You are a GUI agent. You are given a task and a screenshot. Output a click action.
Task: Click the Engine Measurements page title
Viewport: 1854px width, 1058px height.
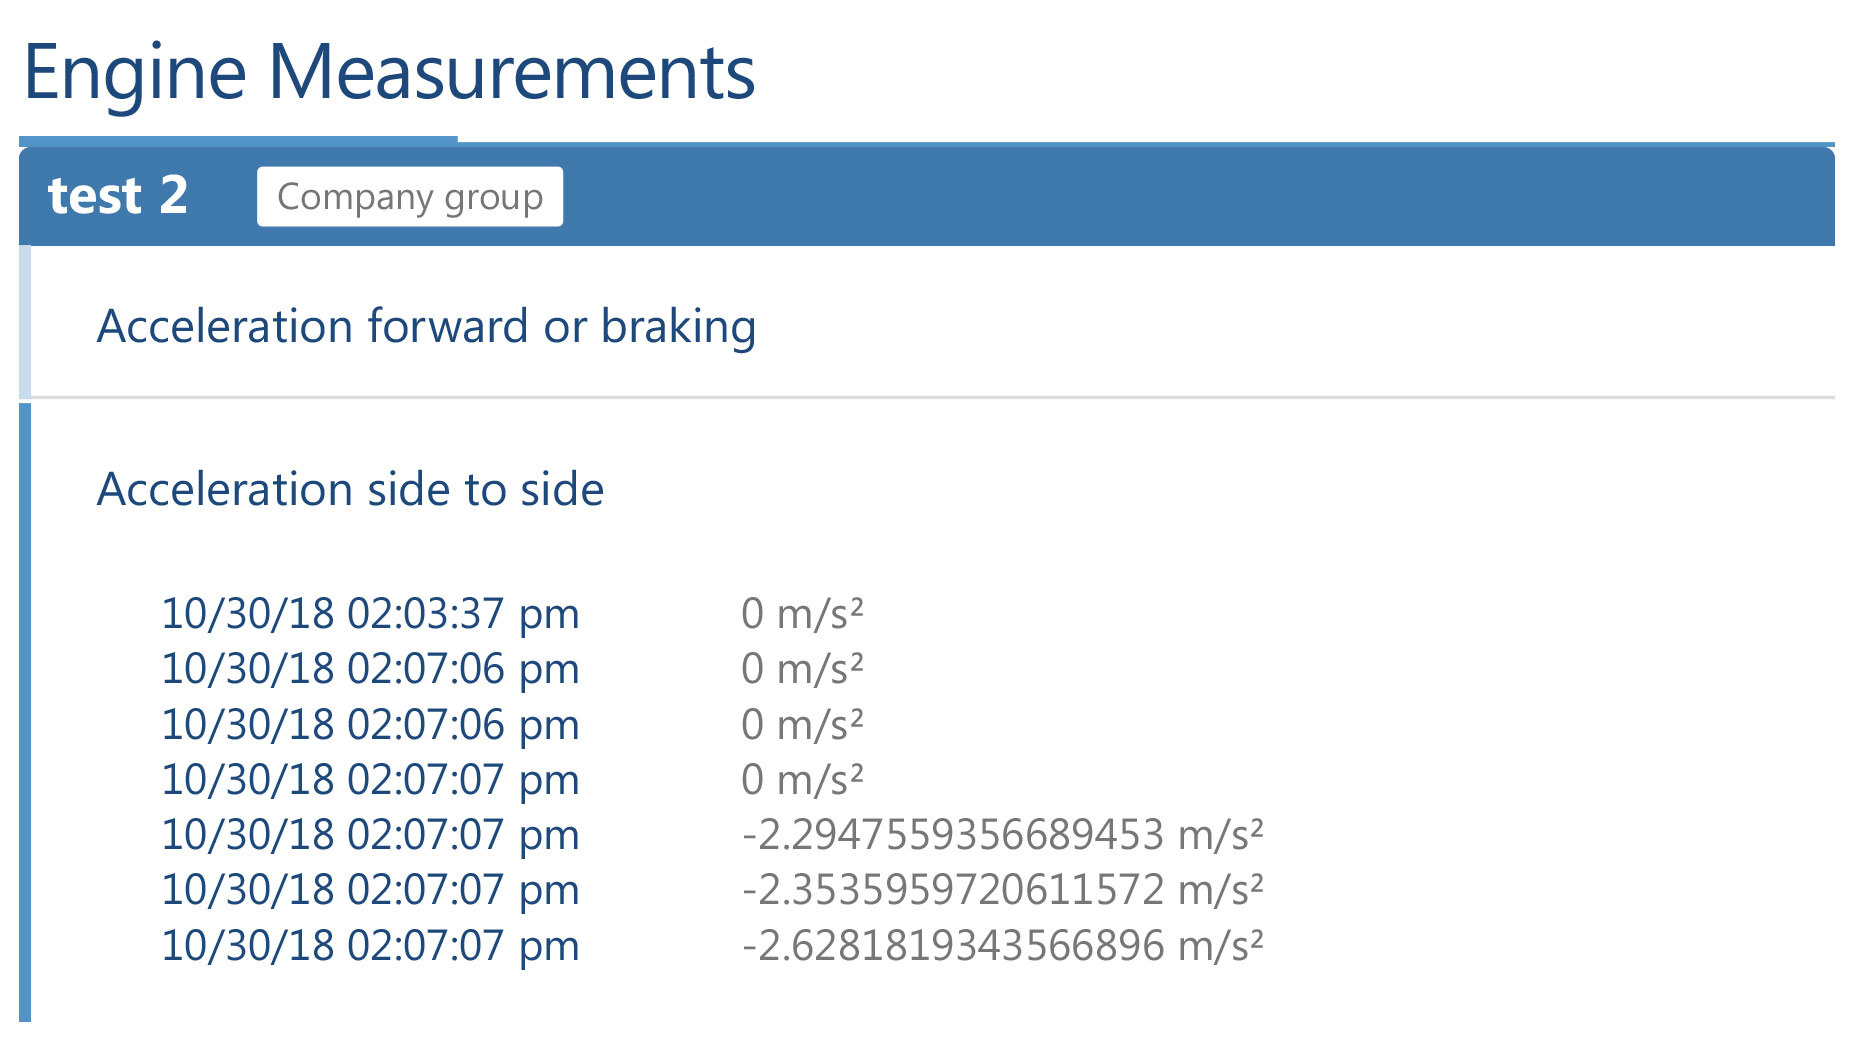[x=390, y=72]
